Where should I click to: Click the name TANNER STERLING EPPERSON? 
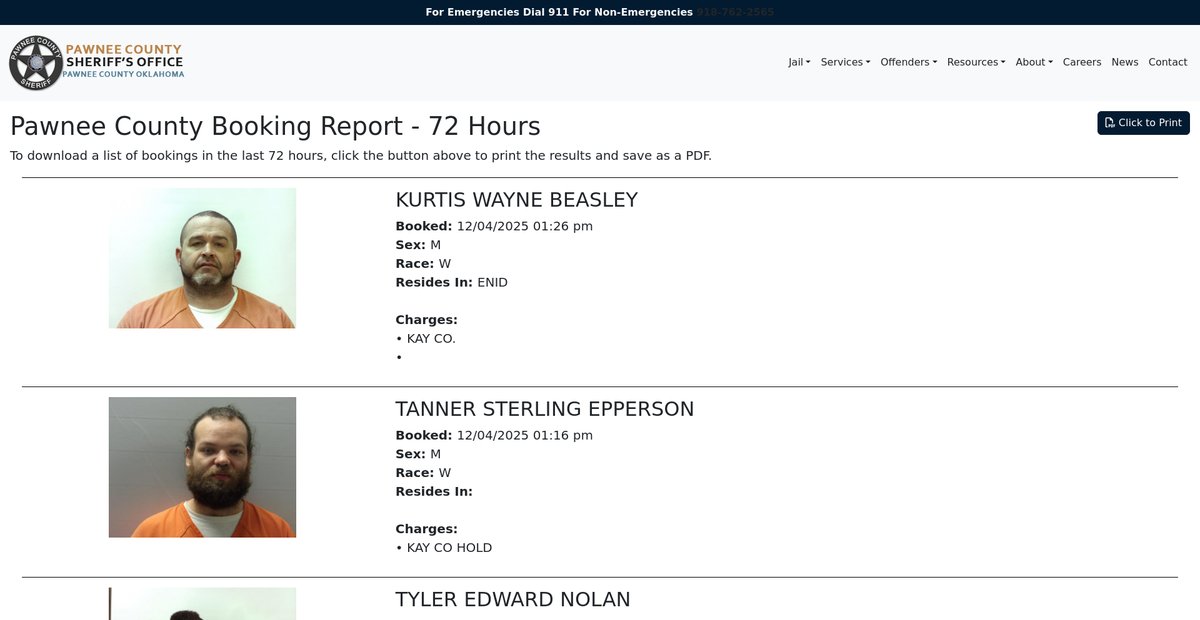544,409
